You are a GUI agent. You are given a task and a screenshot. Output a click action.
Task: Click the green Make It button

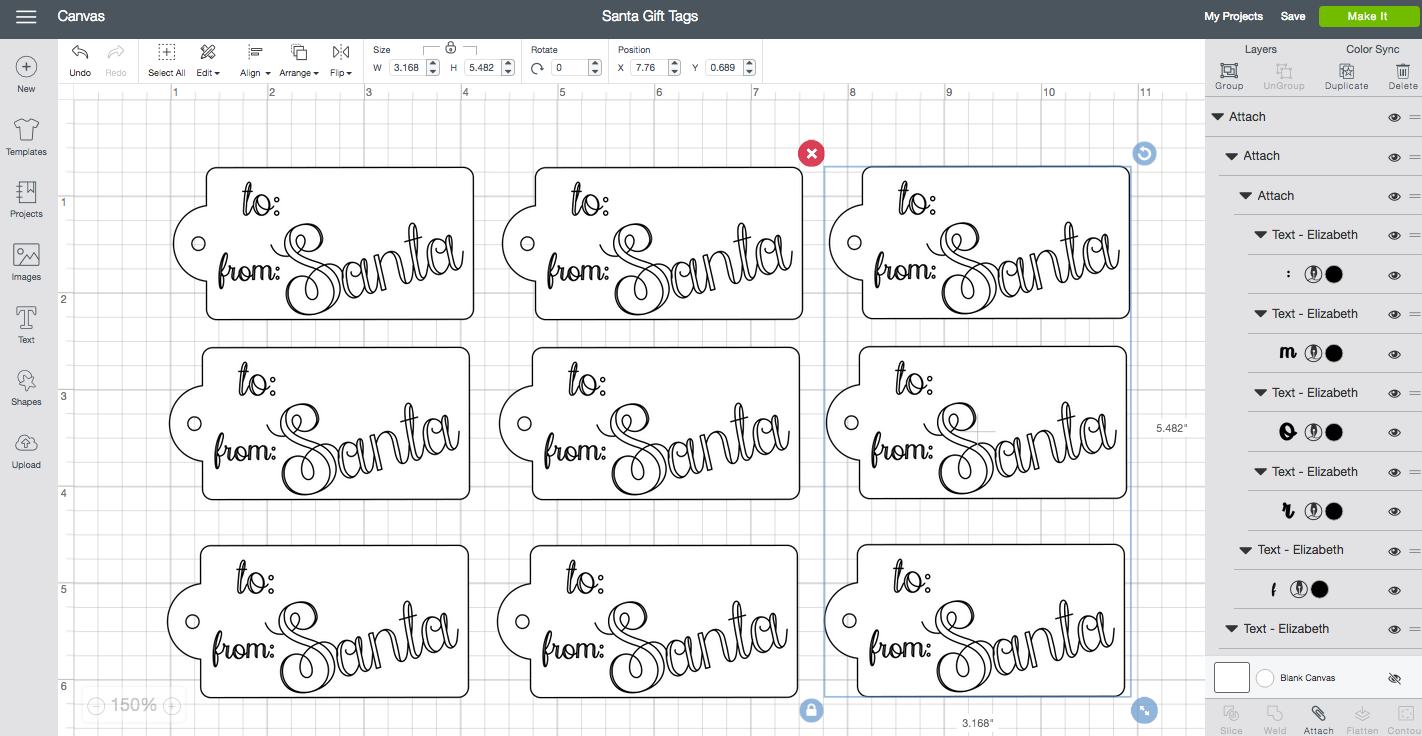(1367, 16)
